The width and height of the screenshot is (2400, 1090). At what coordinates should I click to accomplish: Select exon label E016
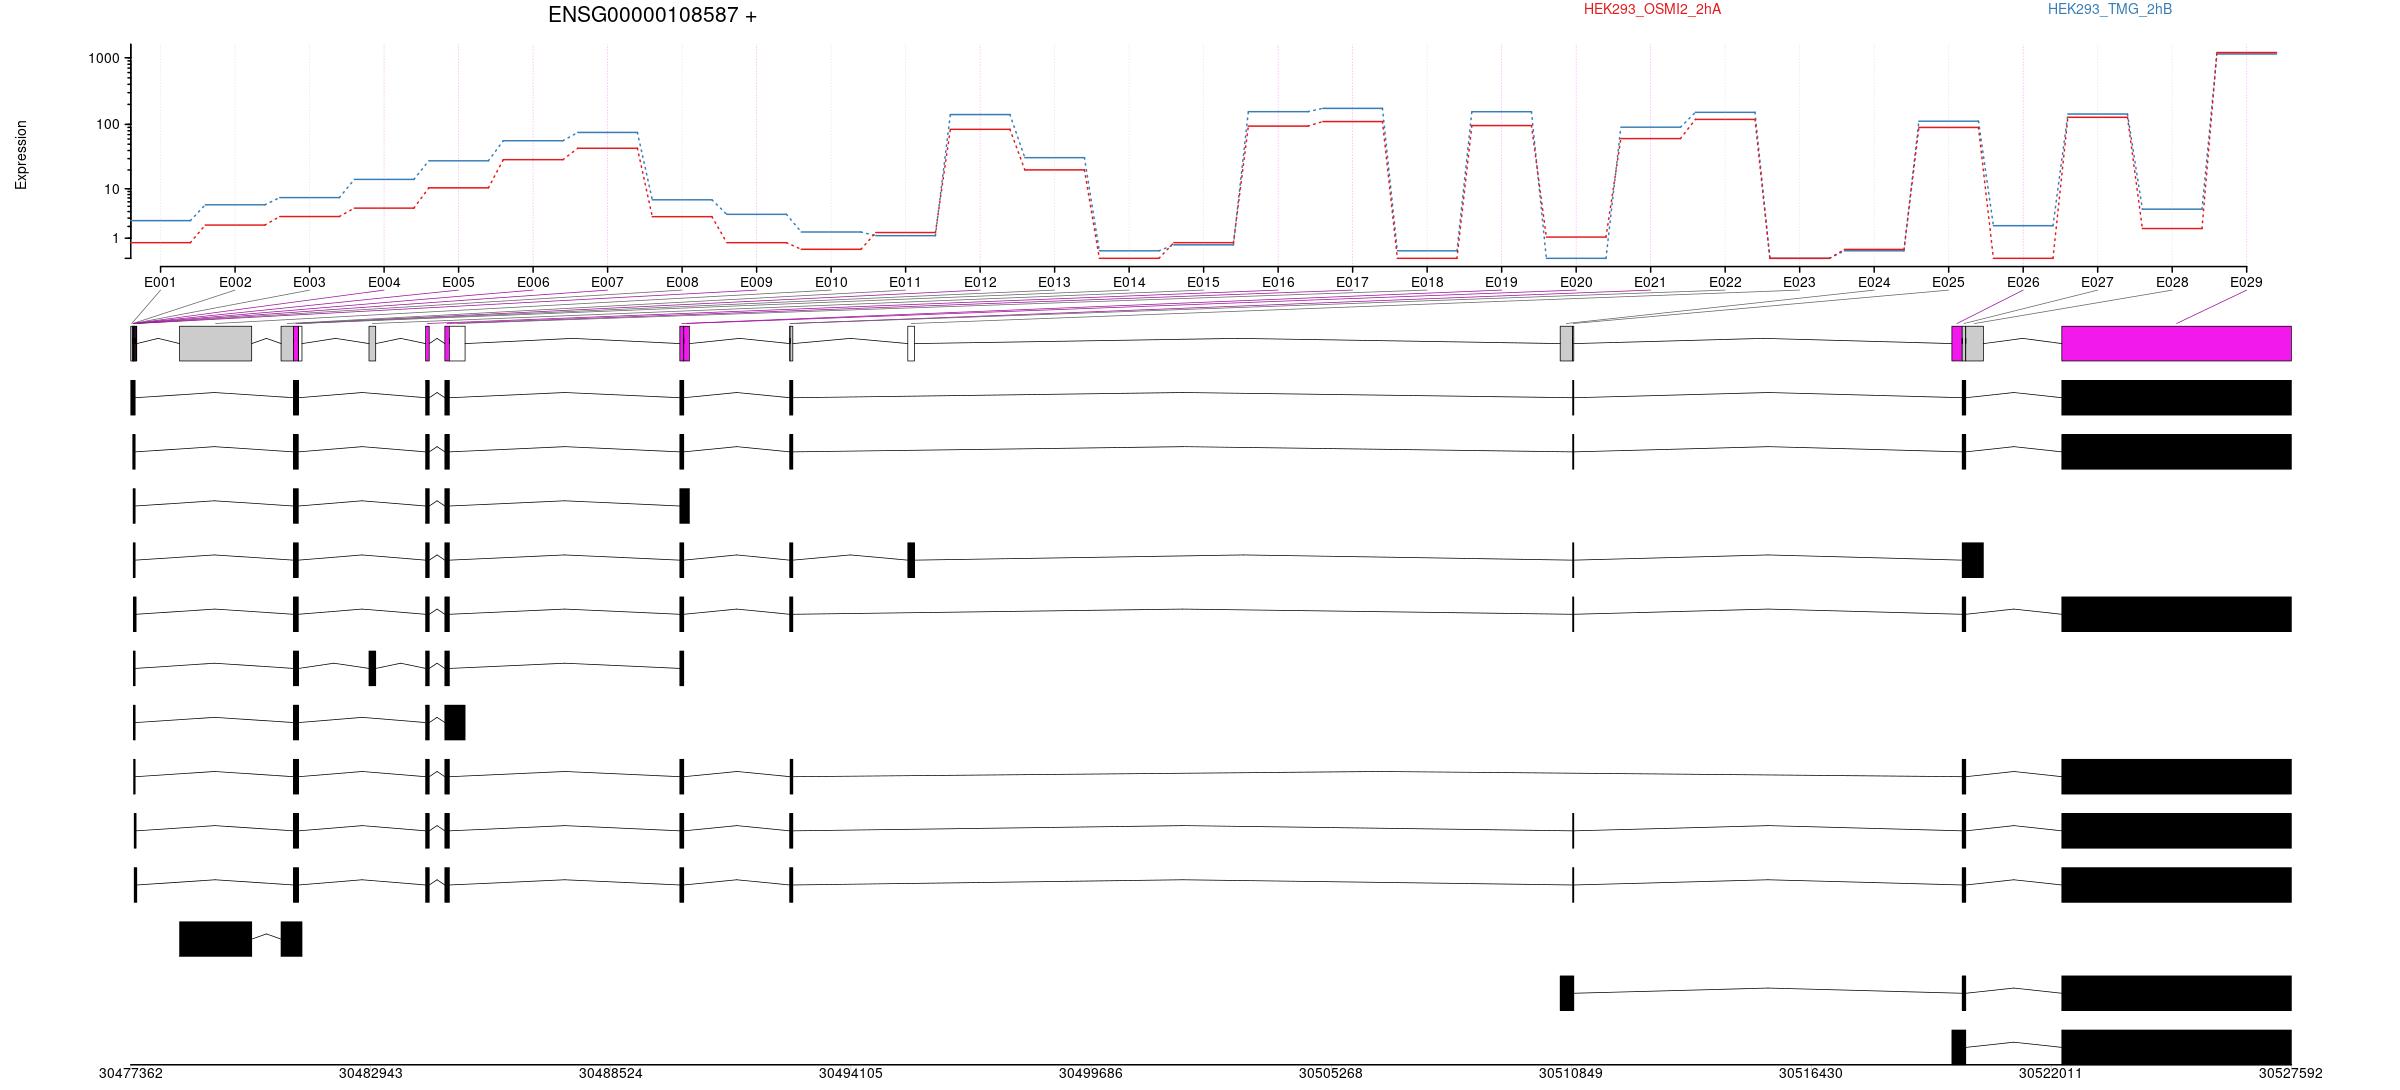pyautogui.click(x=1278, y=283)
